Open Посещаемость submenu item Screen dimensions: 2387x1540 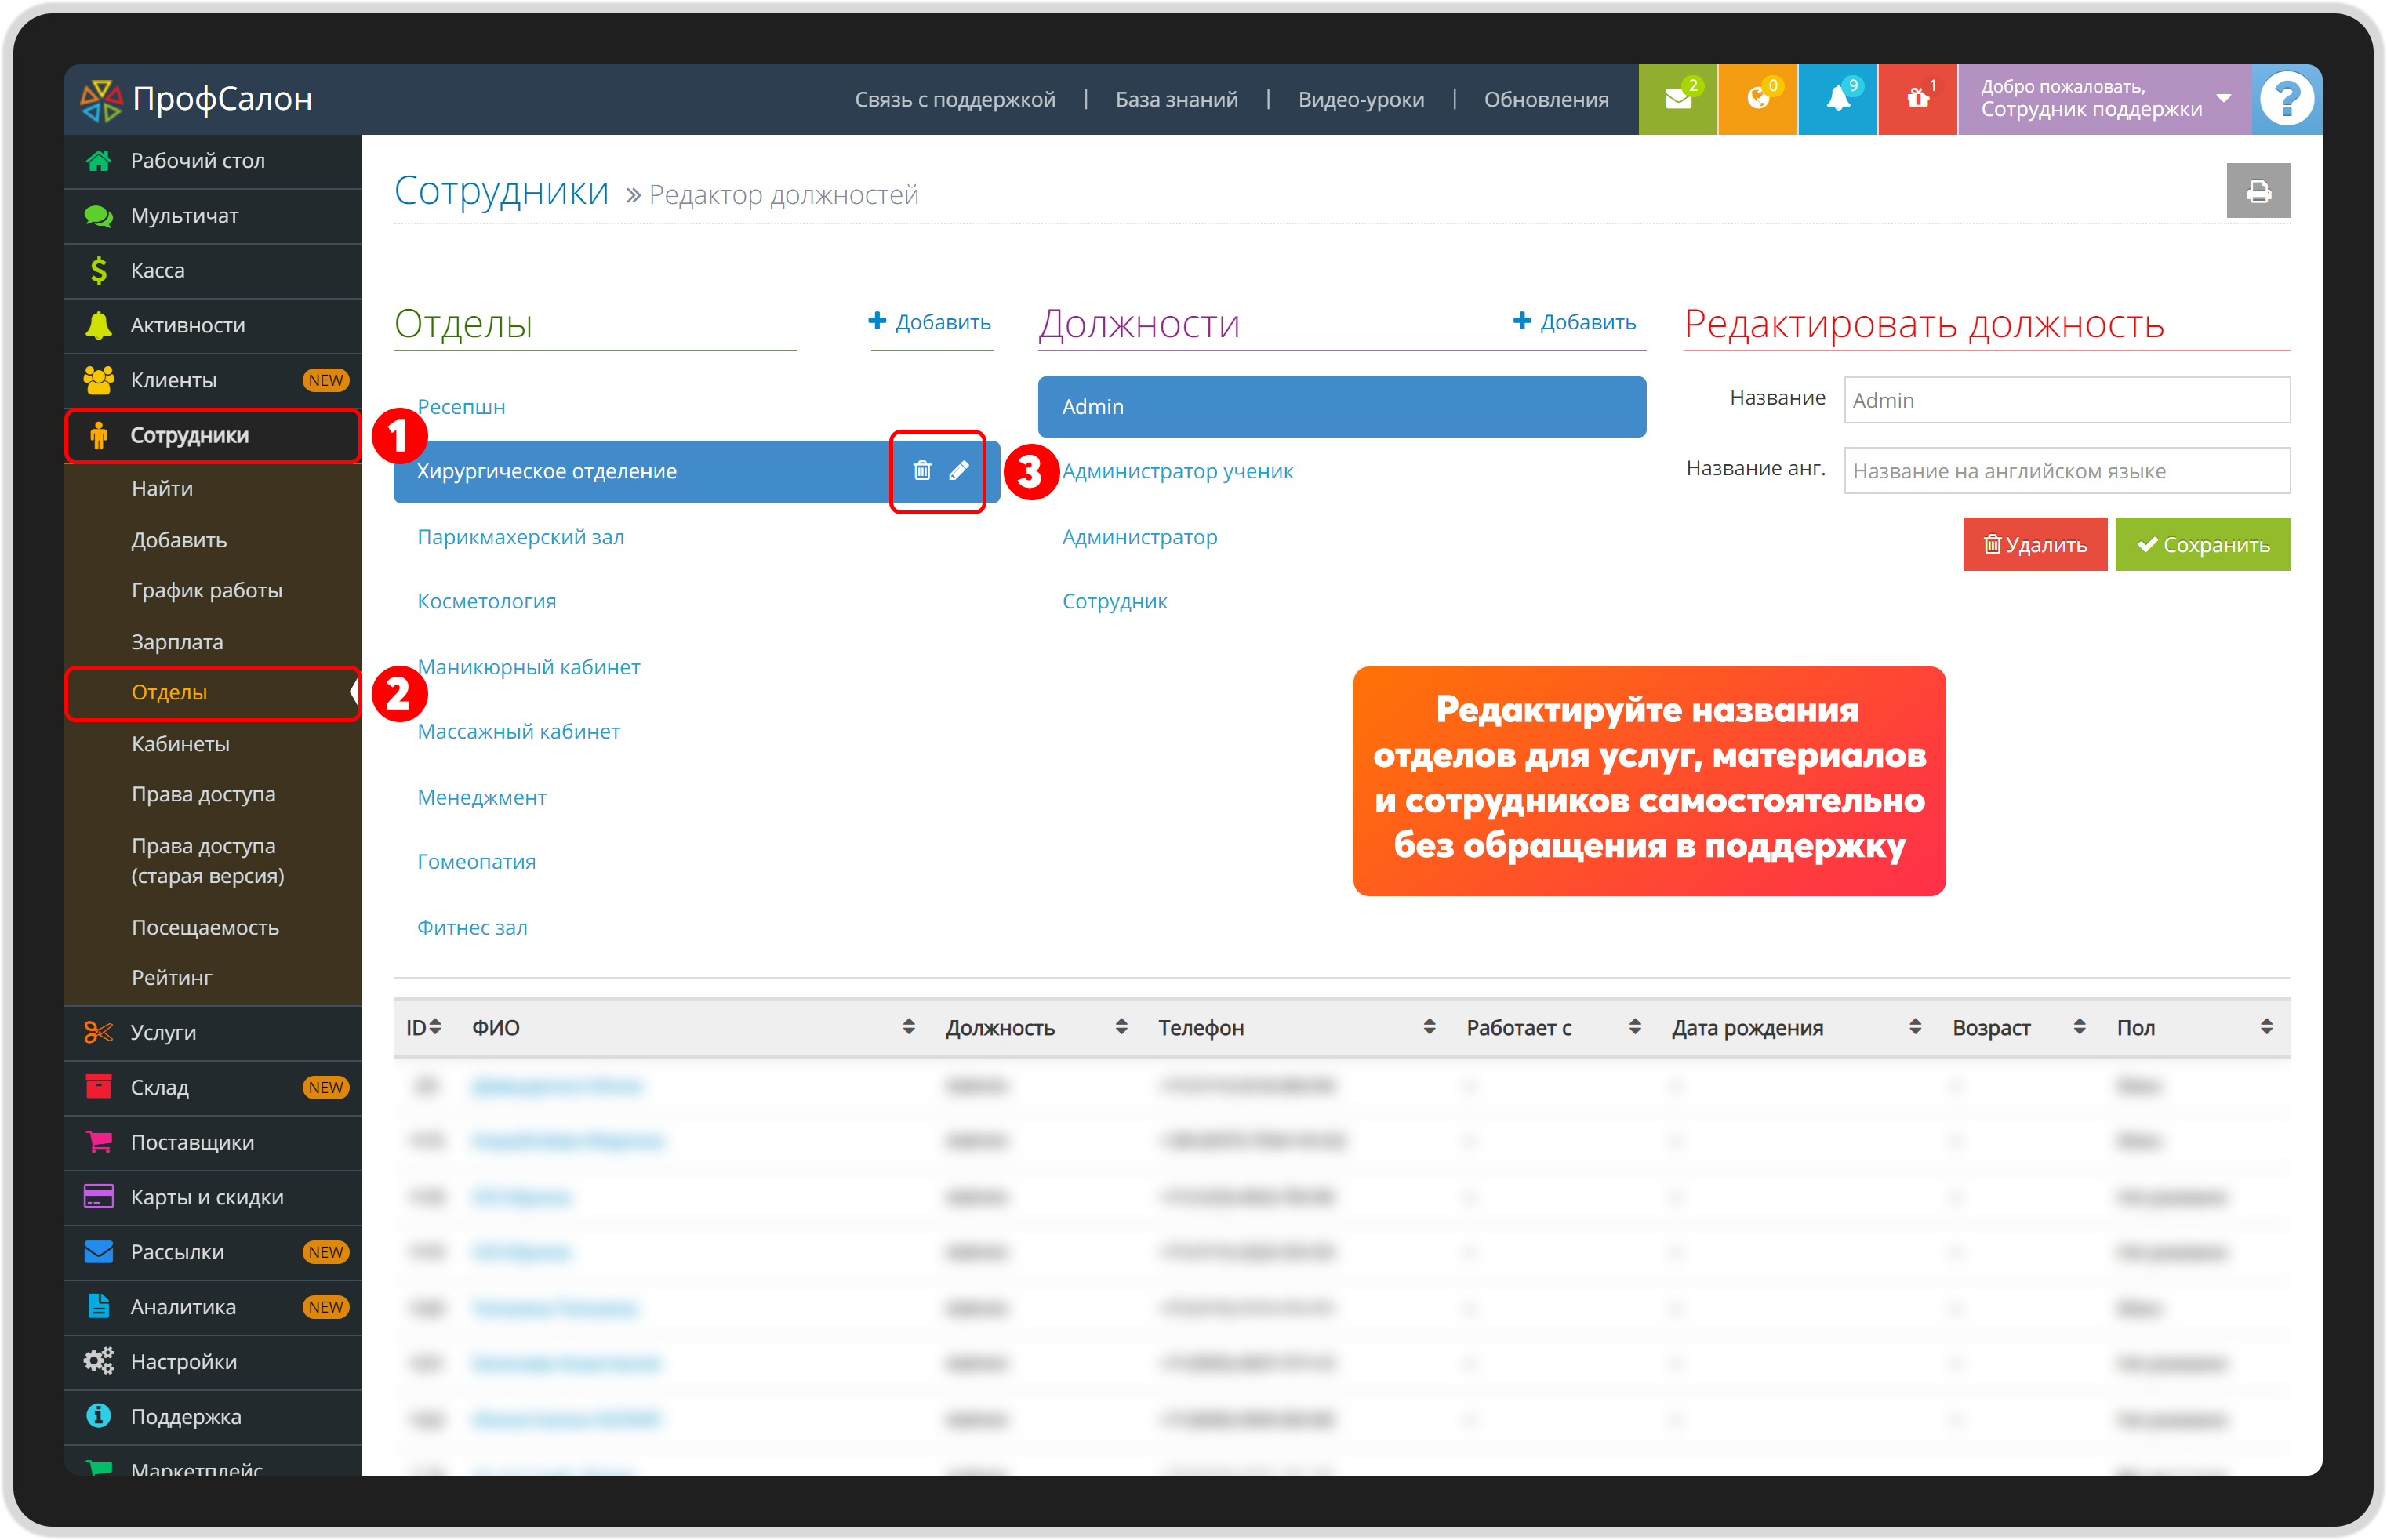205,928
